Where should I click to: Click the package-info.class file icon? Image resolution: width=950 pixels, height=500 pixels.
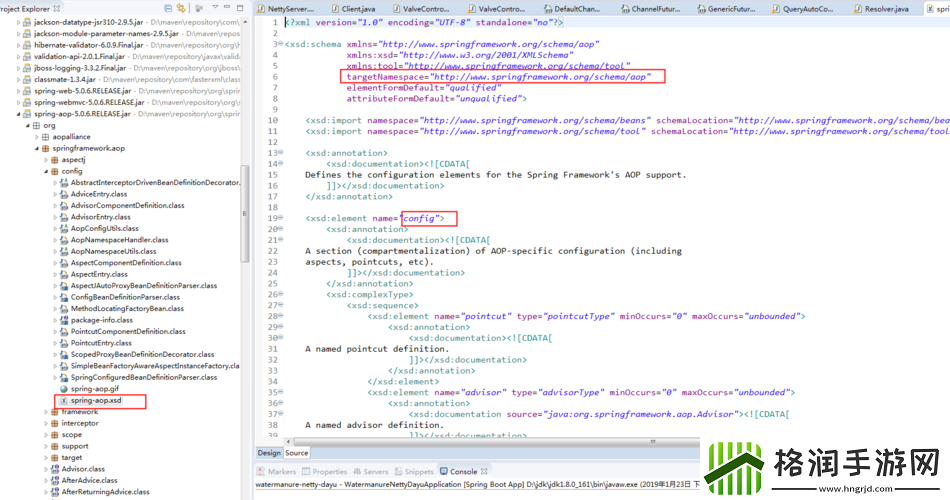click(62, 320)
